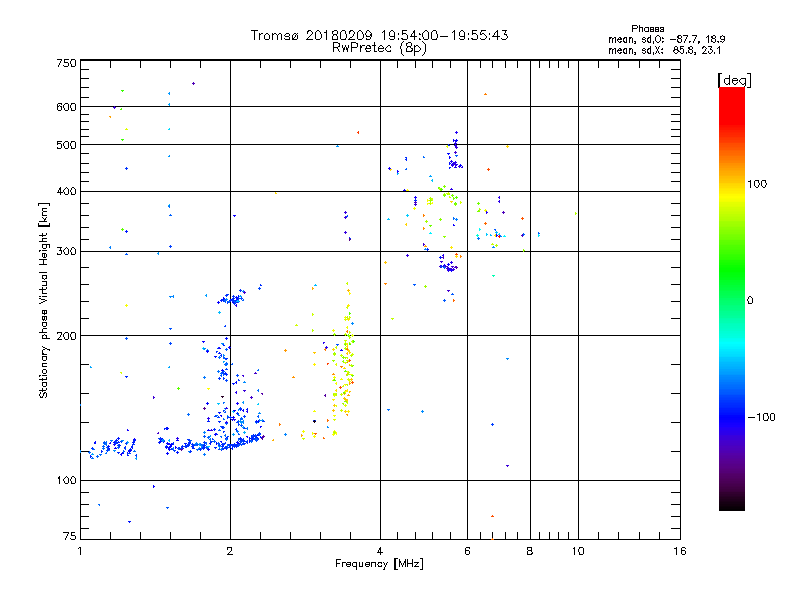The height and width of the screenshot is (600, 800).
Task: Click the 'Frequency [MHz]' axis label
Action: [379, 564]
